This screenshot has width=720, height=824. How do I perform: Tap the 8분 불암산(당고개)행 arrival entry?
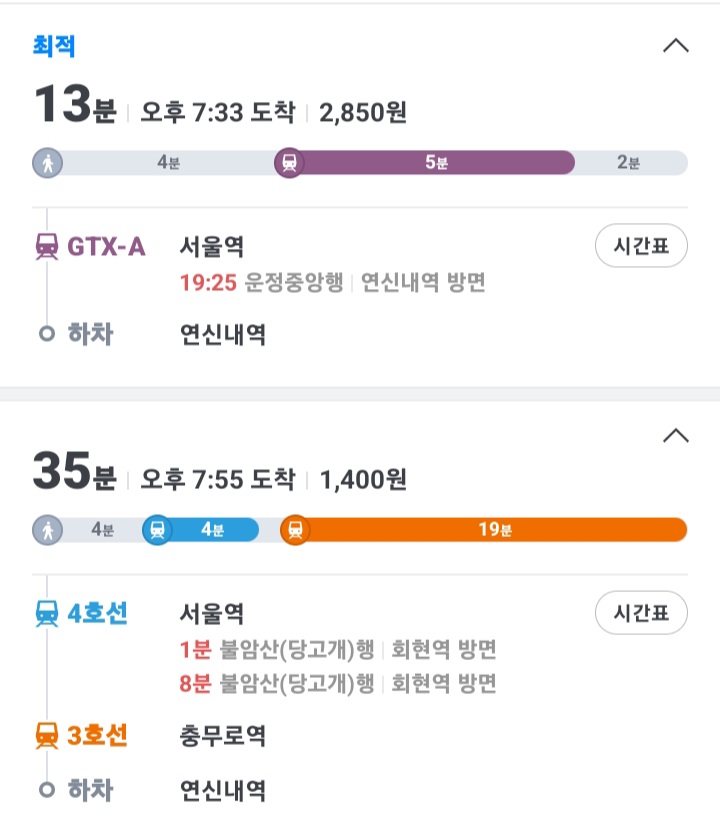(x=338, y=684)
